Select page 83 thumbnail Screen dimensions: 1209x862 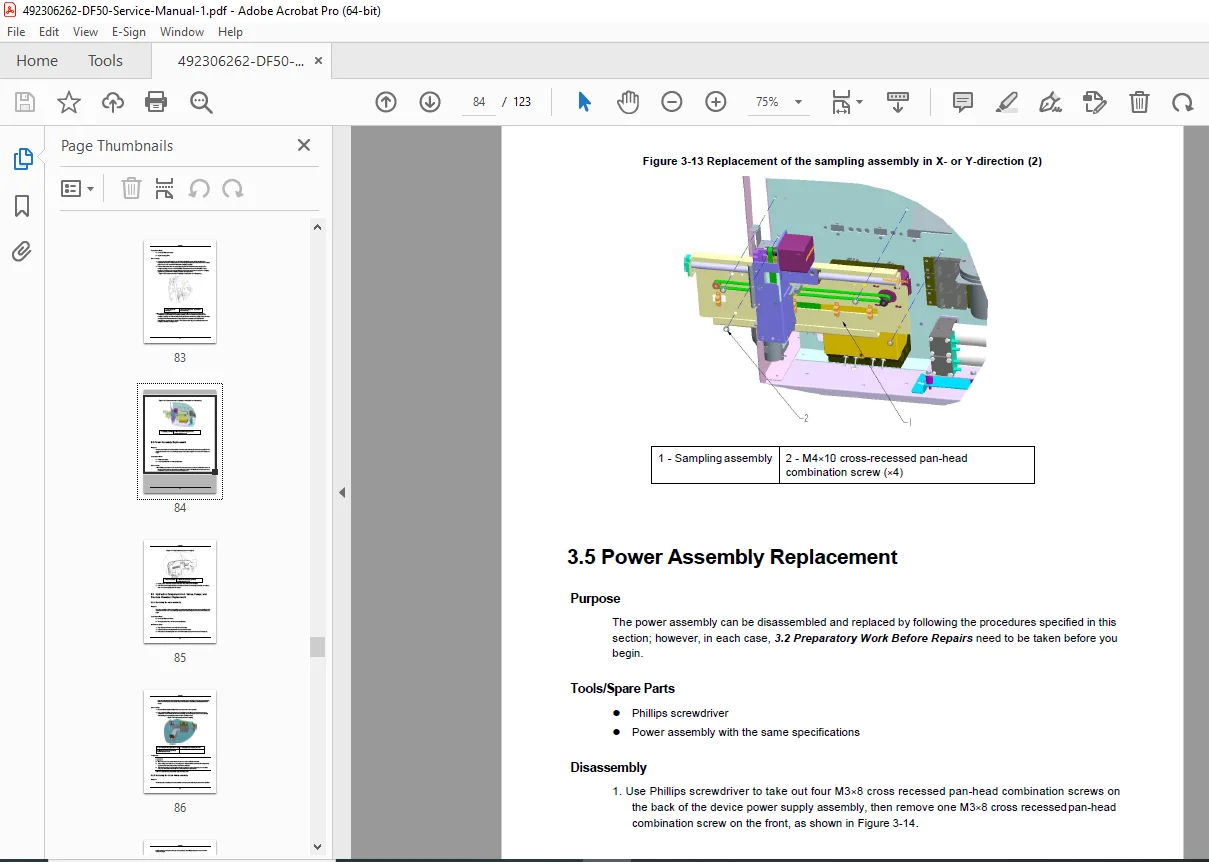(x=180, y=293)
